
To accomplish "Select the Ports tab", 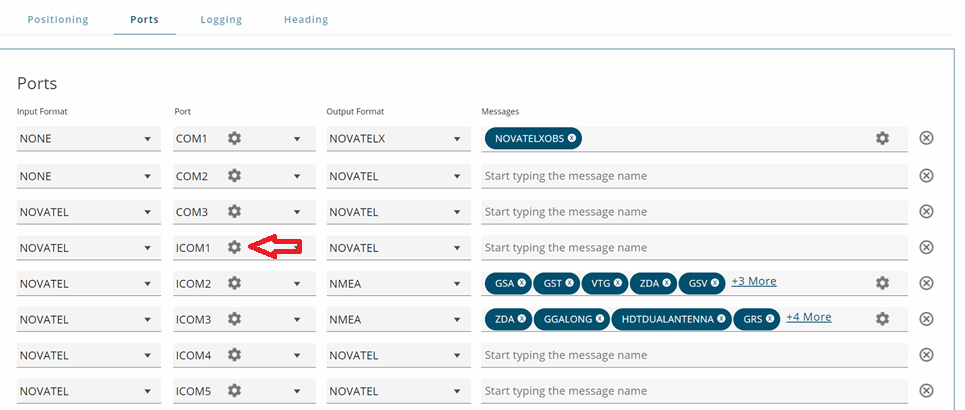I will click(145, 20).
